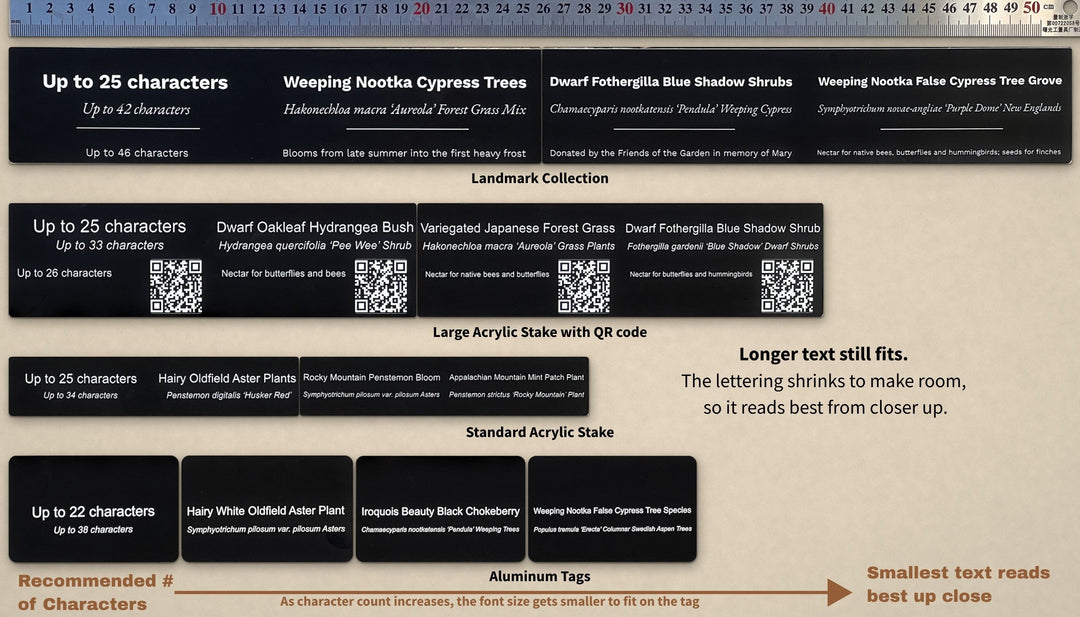Select the 'Weeping Nootka False Cypress Tree Grove' heading
This screenshot has width=1080, height=617.
(x=939, y=81)
